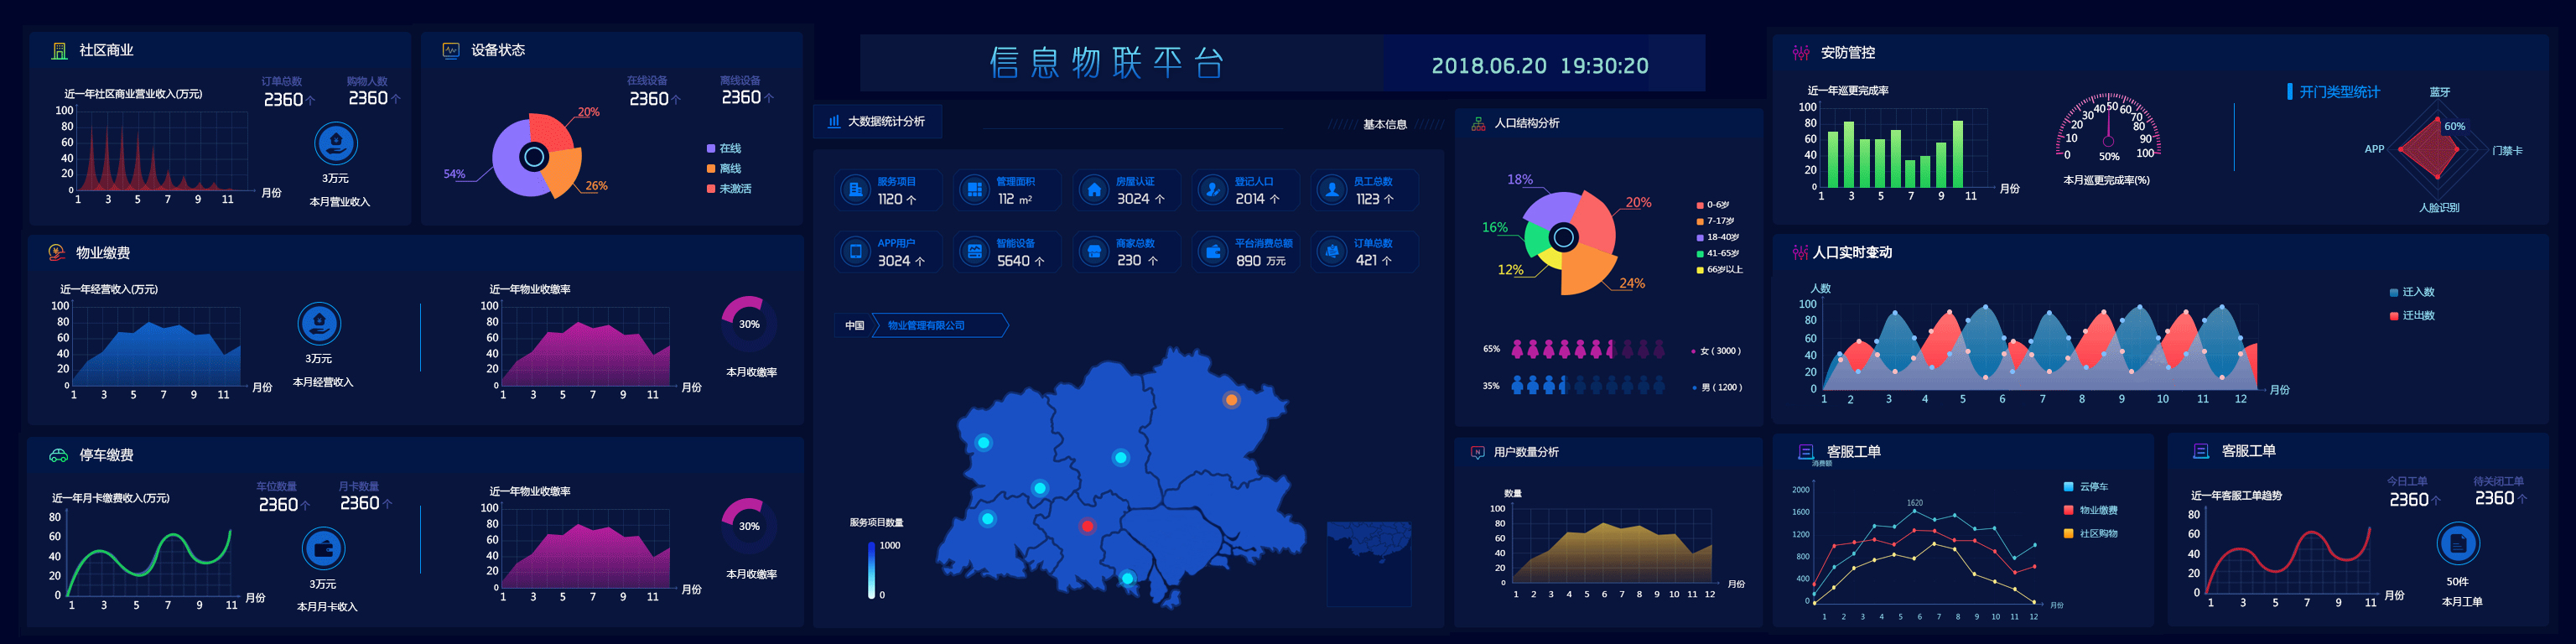The height and width of the screenshot is (644, 2576).
Task: Toggle the 迁入数 series legend
Action: tap(2412, 293)
